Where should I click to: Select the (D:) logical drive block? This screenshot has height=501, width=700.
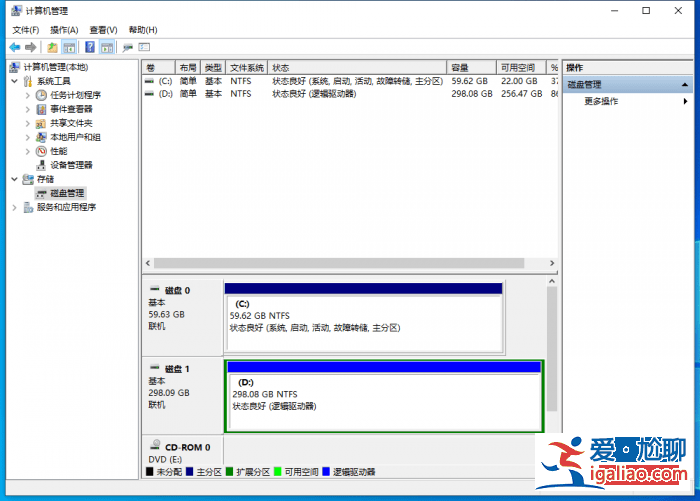pyautogui.click(x=384, y=397)
